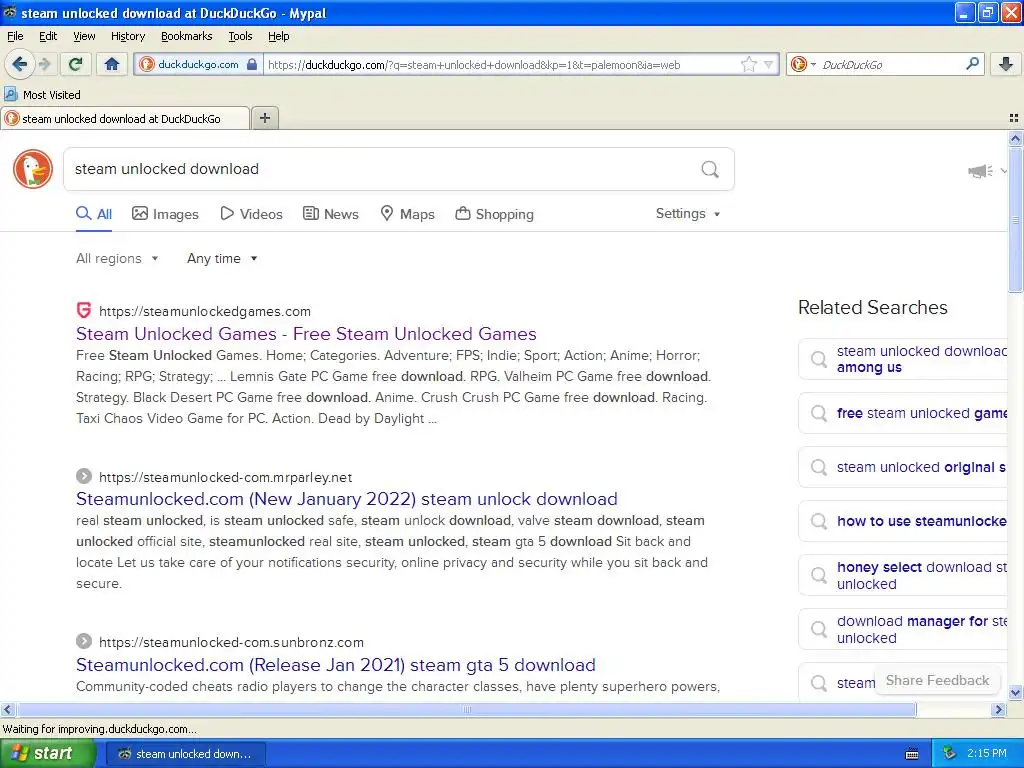Go back with the Back arrow button
The height and width of the screenshot is (768, 1024).
click(x=19, y=64)
